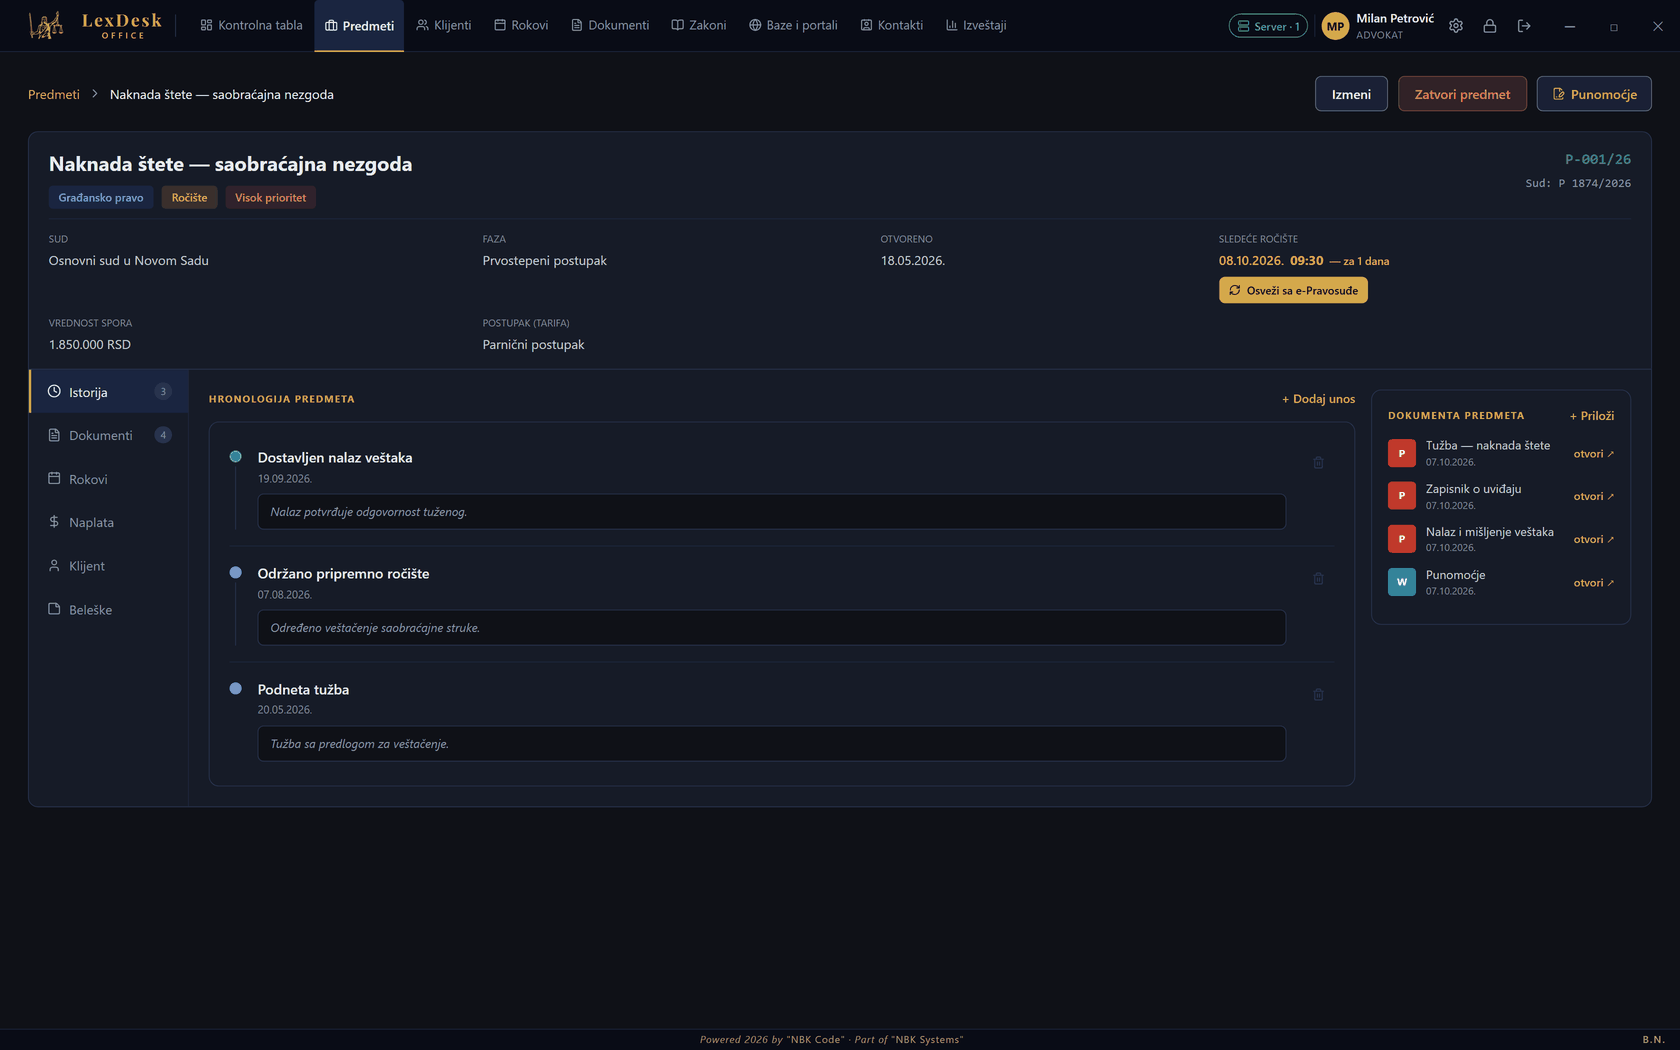Click the PDF icon of 'Tužba — naknada štete'
The height and width of the screenshot is (1050, 1680).
point(1402,453)
